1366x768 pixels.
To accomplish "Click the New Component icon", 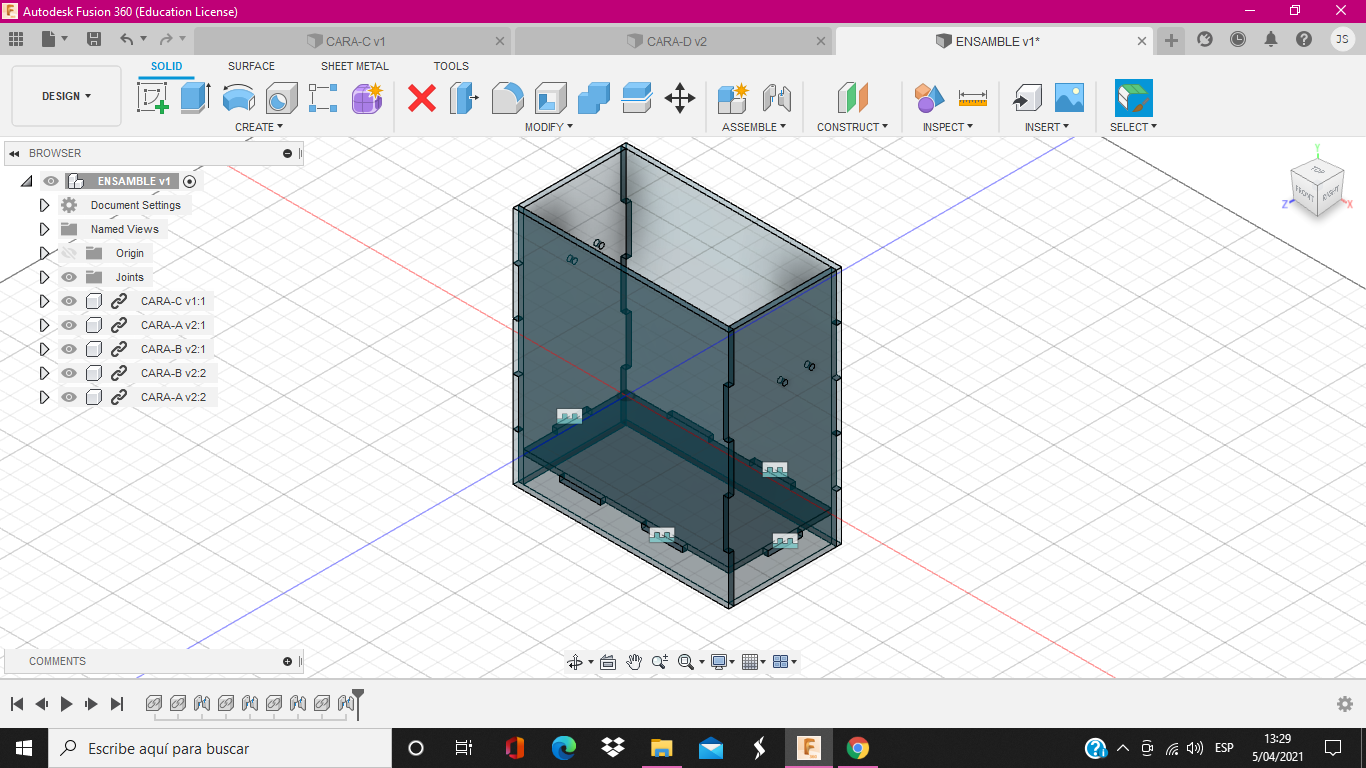I will pyautogui.click(x=733, y=98).
